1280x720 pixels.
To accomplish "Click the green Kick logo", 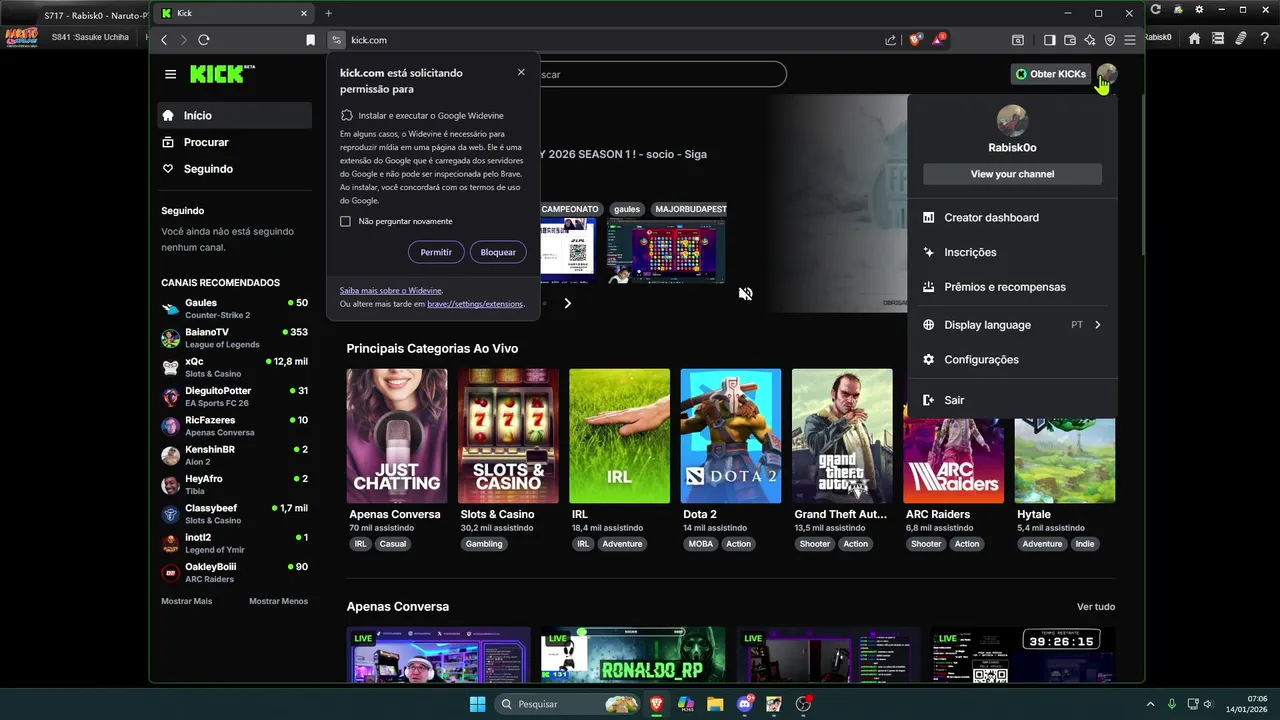I will click(222, 74).
